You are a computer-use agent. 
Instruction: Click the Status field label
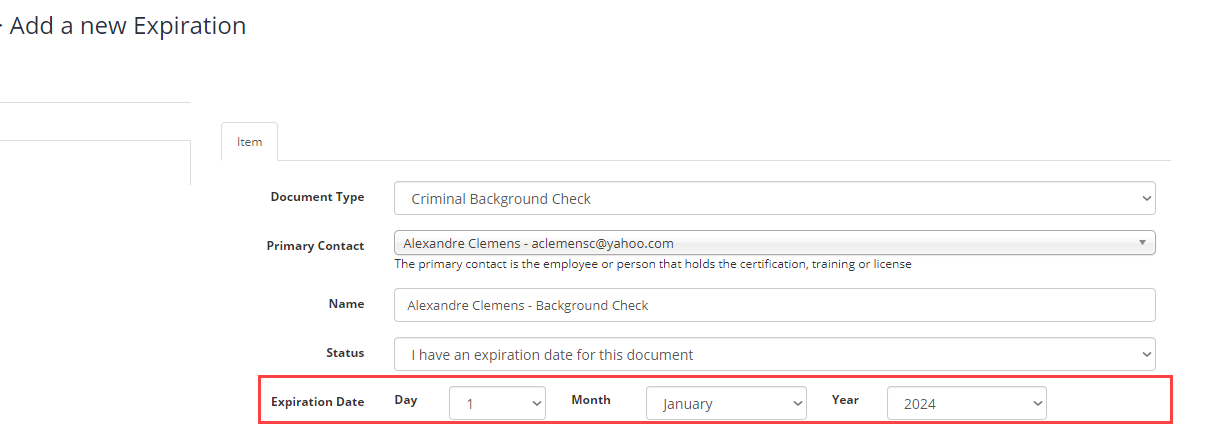[345, 353]
